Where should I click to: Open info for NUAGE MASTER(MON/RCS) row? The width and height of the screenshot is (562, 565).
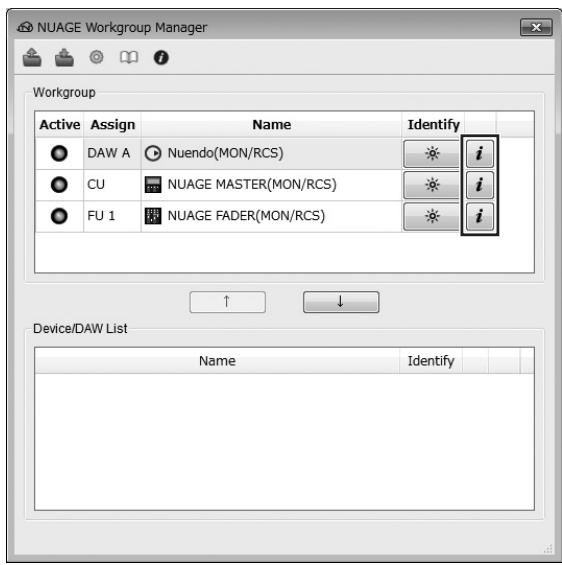(x=480, y=185)
